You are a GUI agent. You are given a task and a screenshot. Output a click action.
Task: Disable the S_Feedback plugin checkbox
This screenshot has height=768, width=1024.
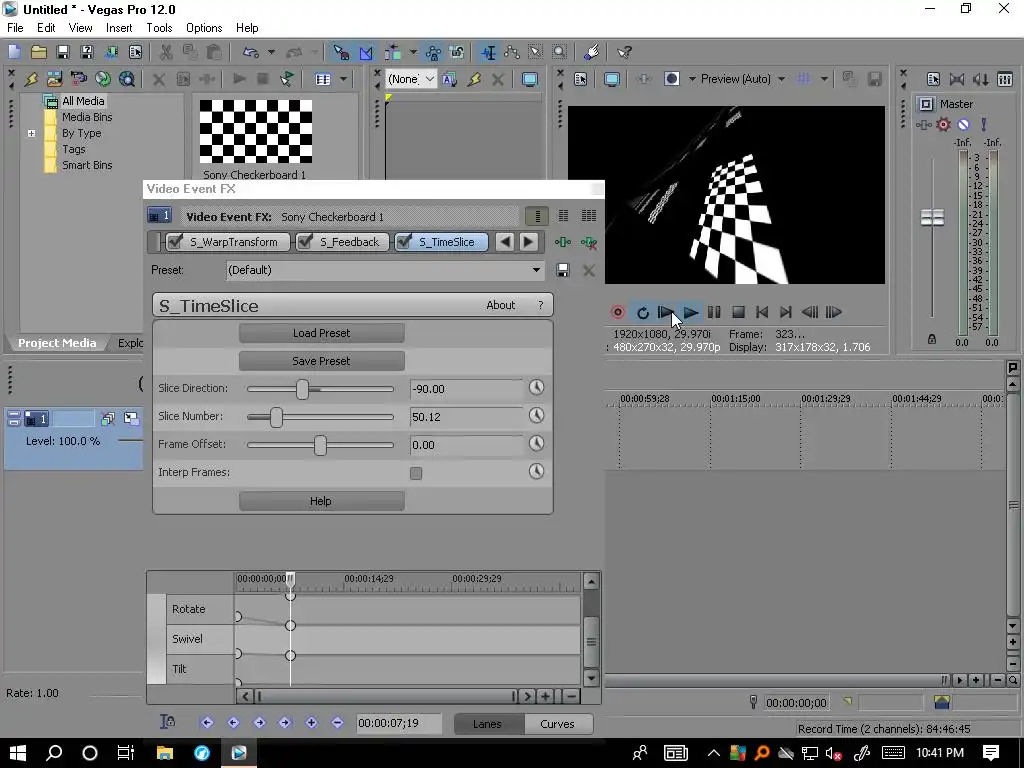(x=304, y=242)
